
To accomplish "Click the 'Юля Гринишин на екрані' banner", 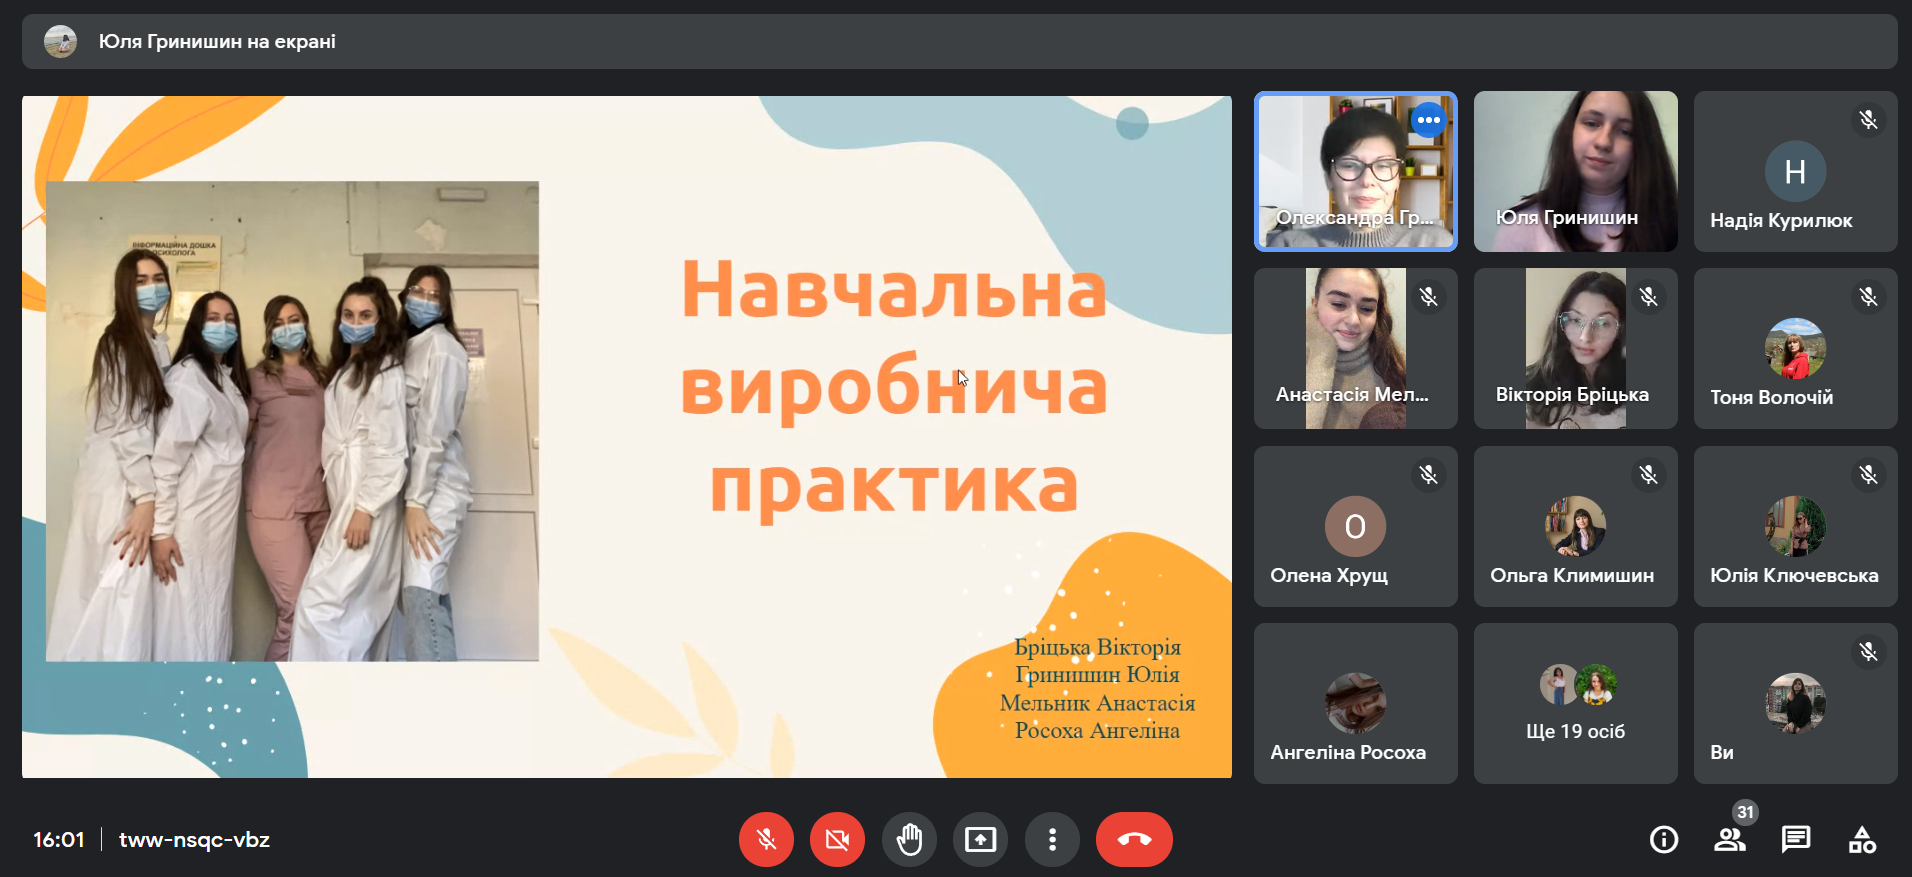I will coord(217,42).
